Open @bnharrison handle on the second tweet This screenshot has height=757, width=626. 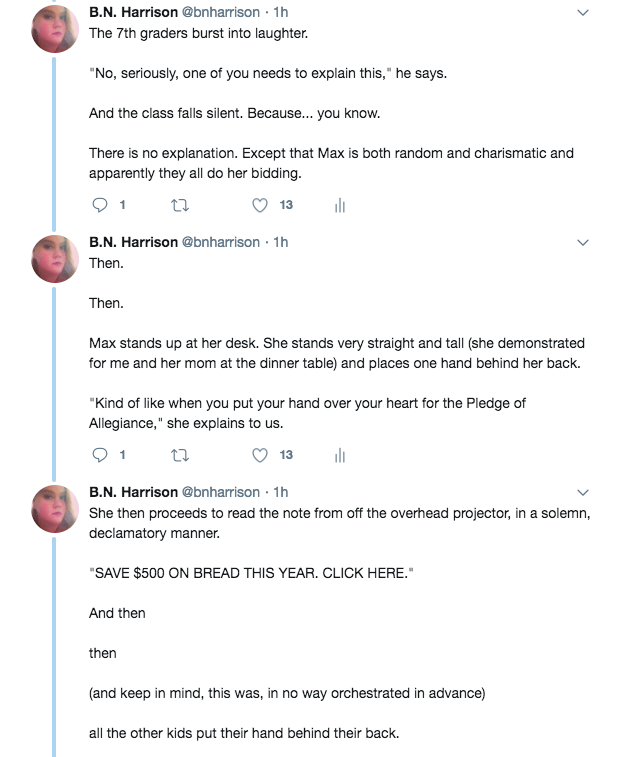pos(220,242)
